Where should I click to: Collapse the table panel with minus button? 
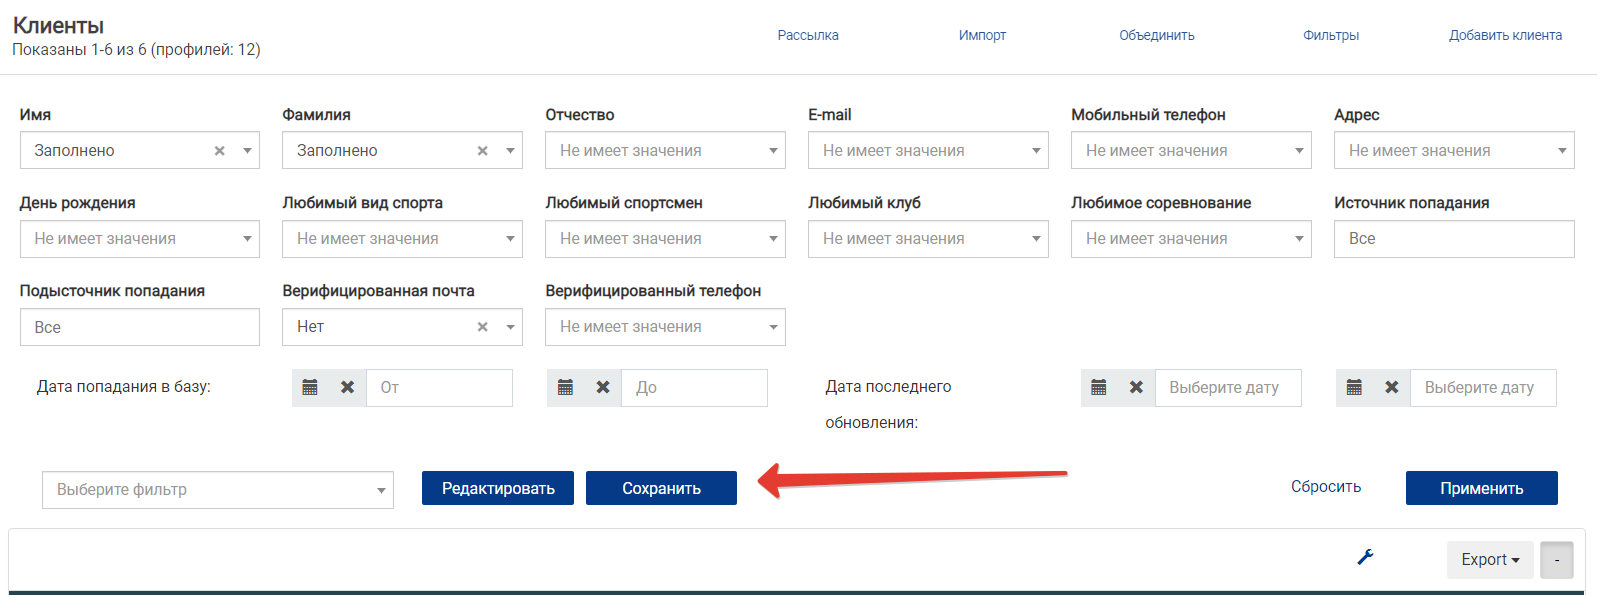[1556, 560]
